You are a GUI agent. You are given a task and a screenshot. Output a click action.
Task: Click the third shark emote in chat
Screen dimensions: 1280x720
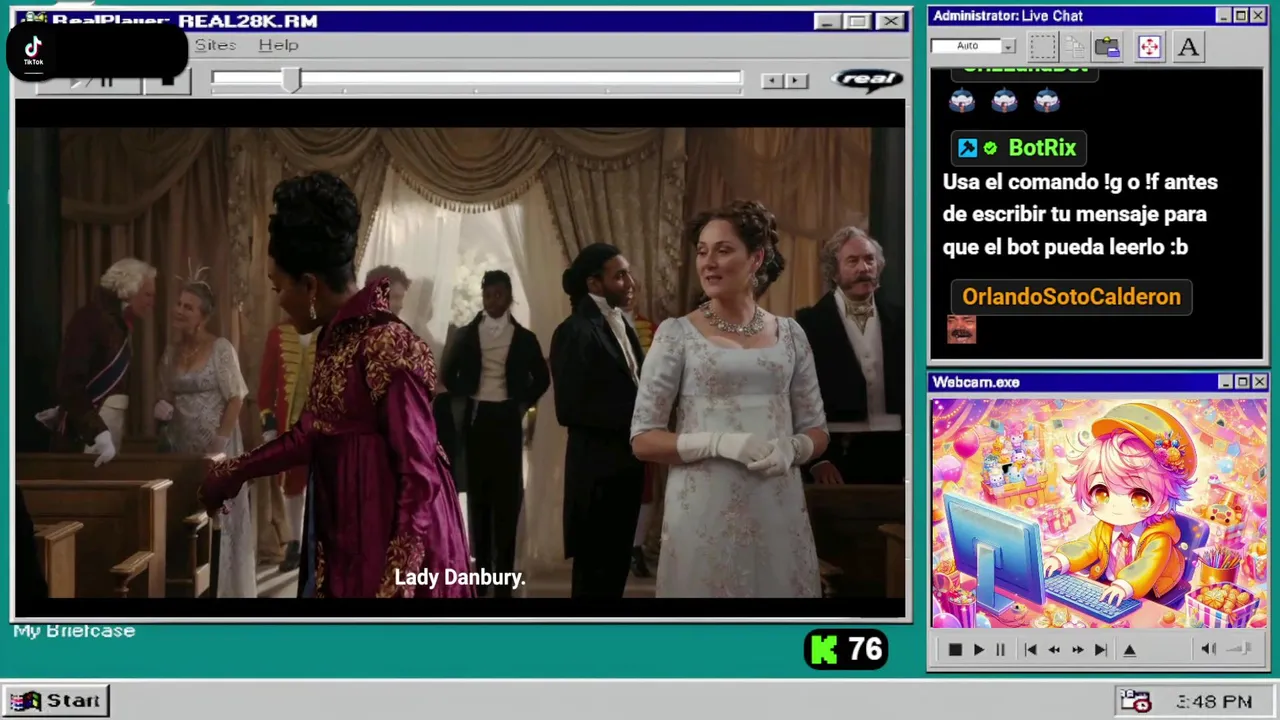pyautogui.click(x=1047, y=101)
